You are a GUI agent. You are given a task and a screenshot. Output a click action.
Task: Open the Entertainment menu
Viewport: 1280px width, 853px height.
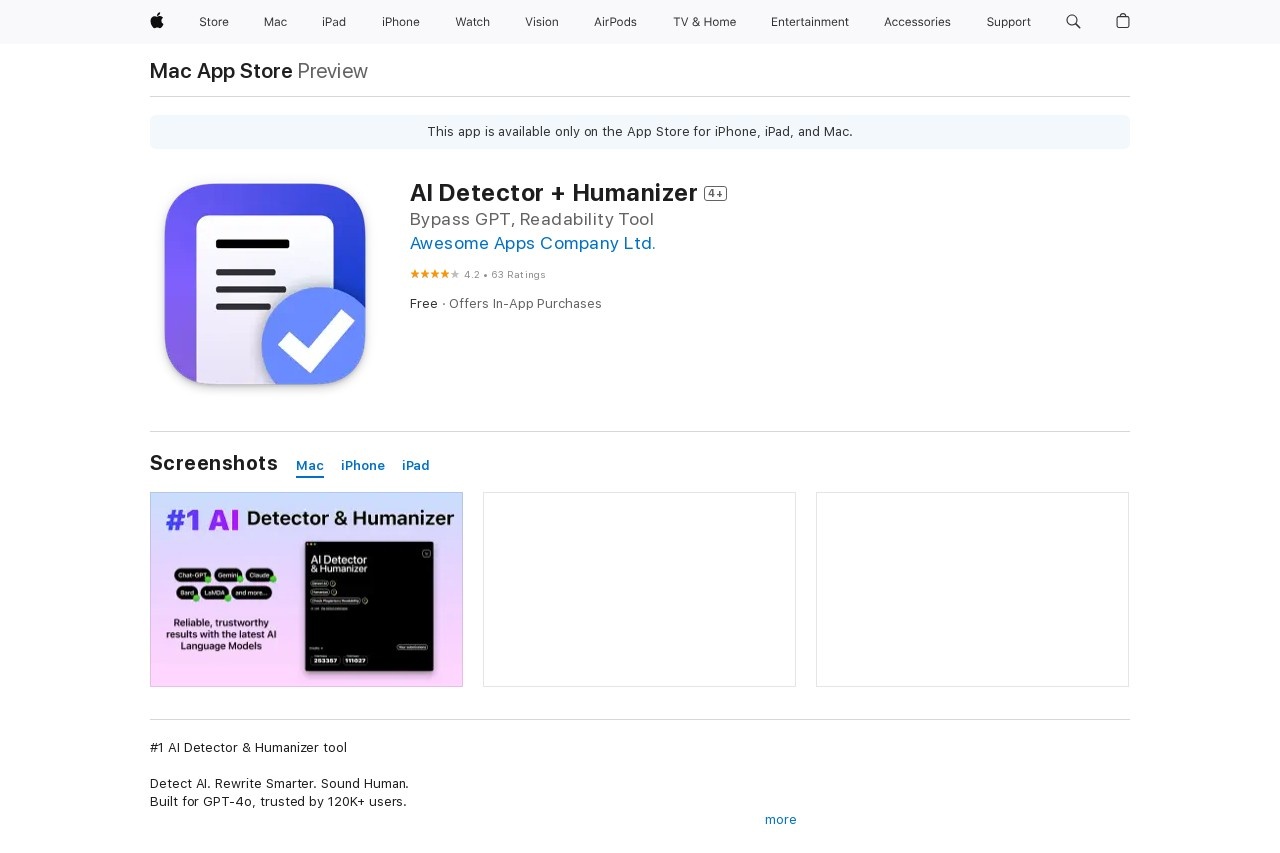pos(810,22)
